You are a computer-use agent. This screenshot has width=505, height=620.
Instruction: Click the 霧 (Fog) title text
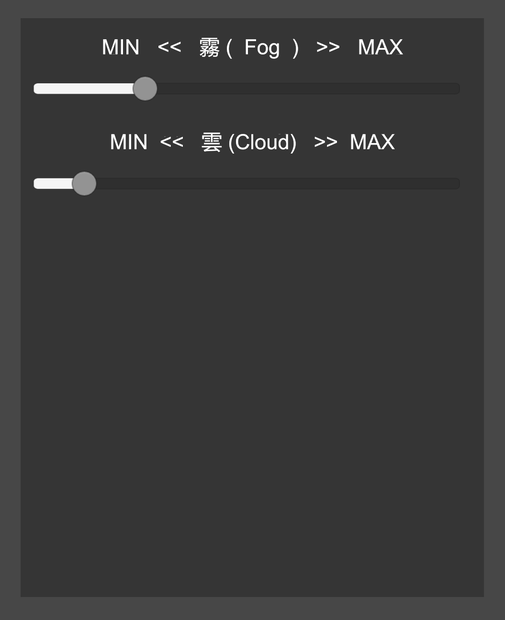pos(249,48)
